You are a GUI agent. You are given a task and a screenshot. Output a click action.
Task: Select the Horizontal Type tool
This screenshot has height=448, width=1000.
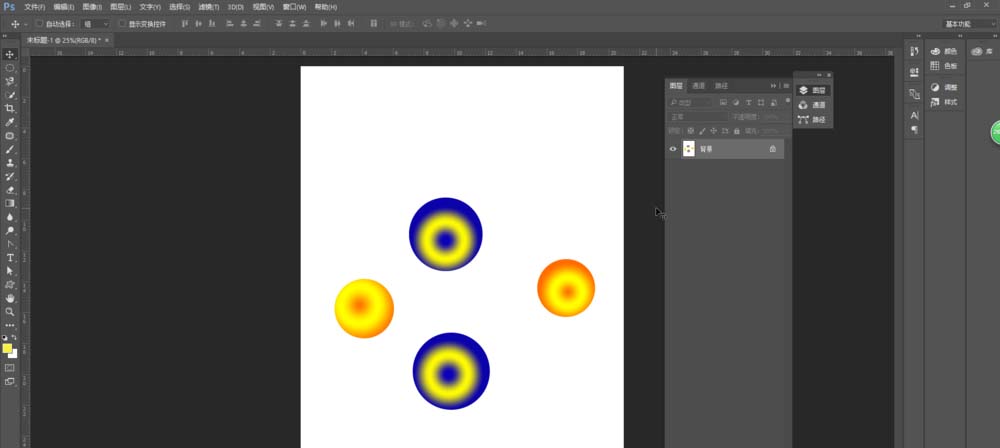pos(10,257)
